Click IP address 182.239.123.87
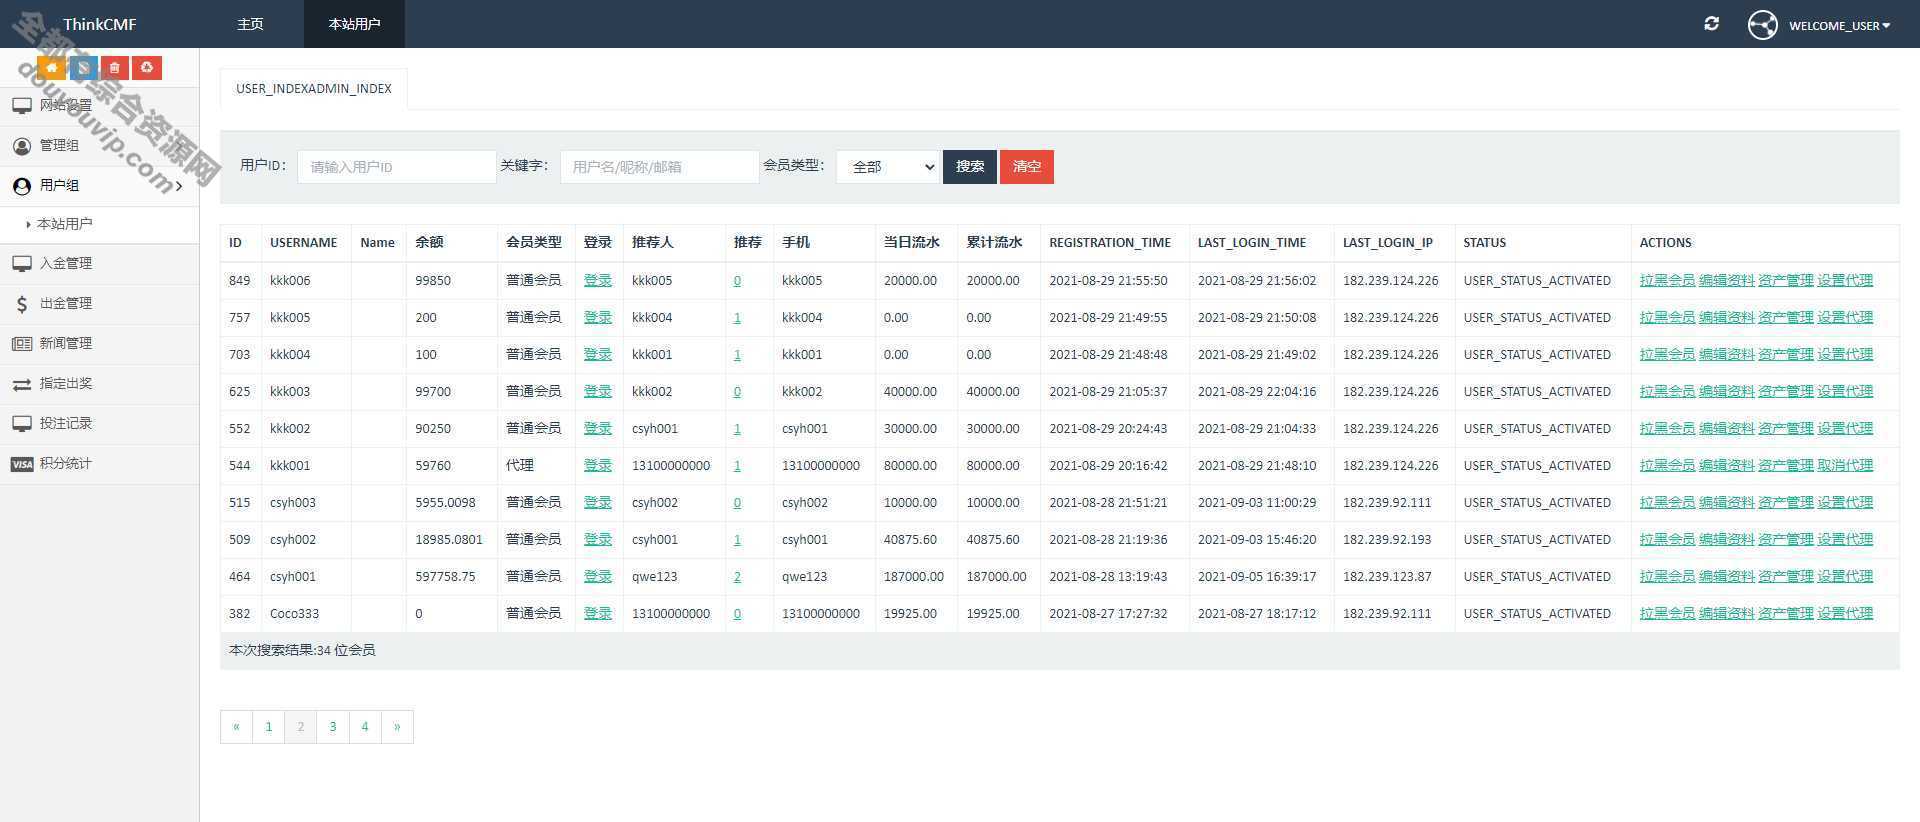This screenshot has height=822, width=1920. tap(1387, 576)
